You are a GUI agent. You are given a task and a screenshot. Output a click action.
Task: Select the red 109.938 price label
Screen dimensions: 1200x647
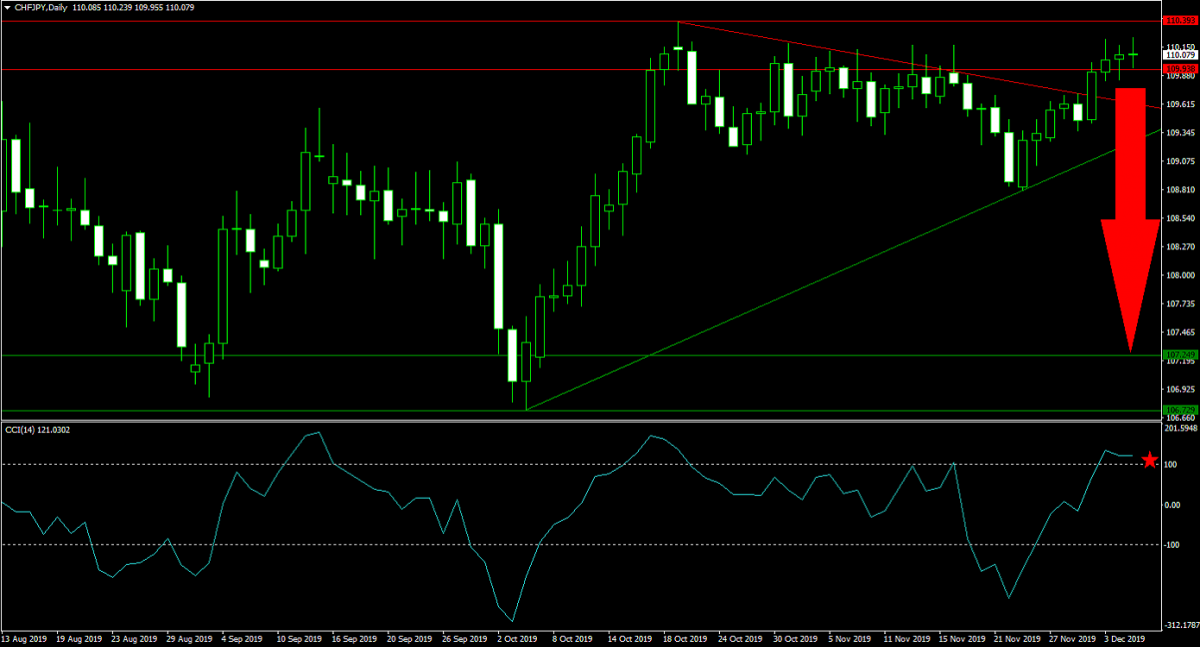click(x=1180, y=68)
